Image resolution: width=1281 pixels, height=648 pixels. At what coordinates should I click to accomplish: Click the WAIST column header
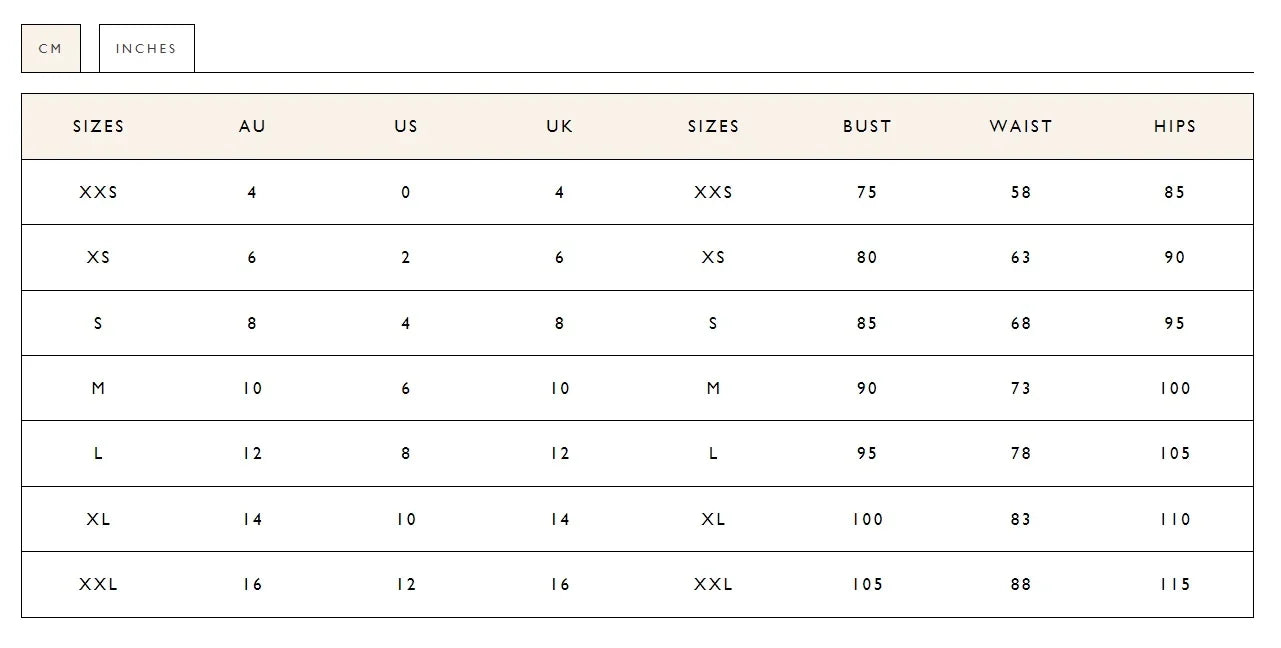1020,126
